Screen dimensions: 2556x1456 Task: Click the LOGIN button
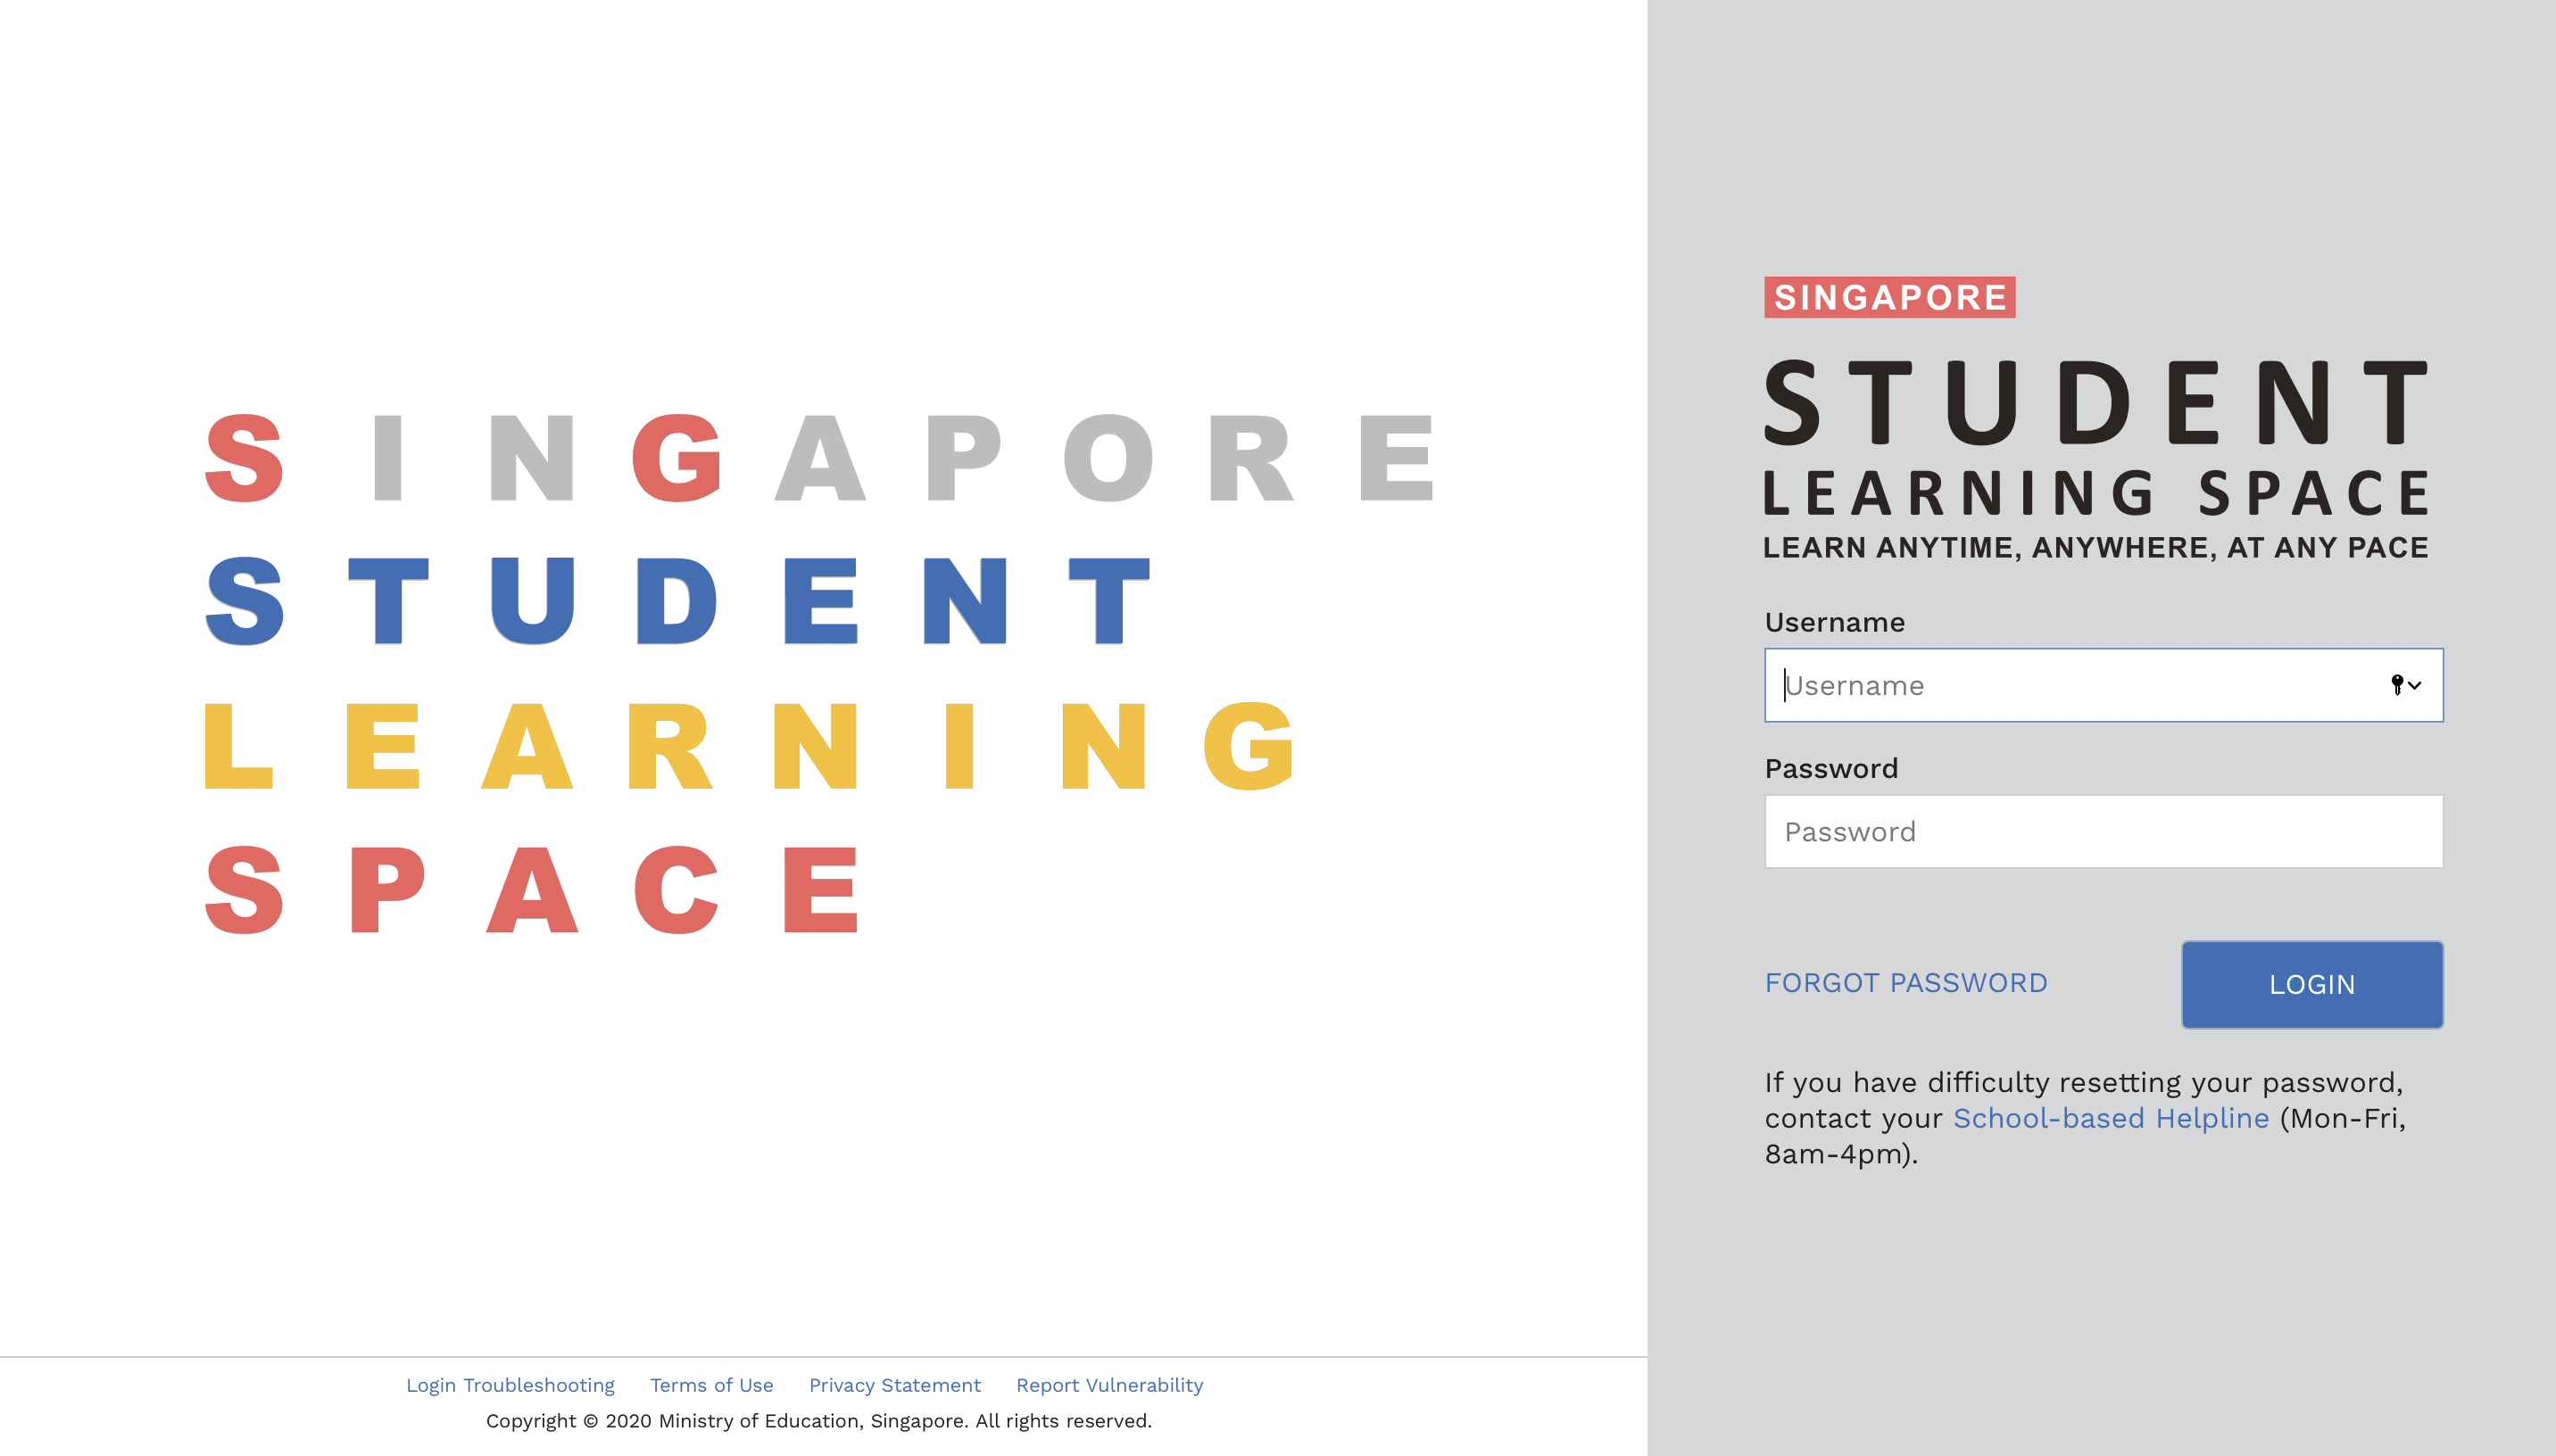point(2312,984)
